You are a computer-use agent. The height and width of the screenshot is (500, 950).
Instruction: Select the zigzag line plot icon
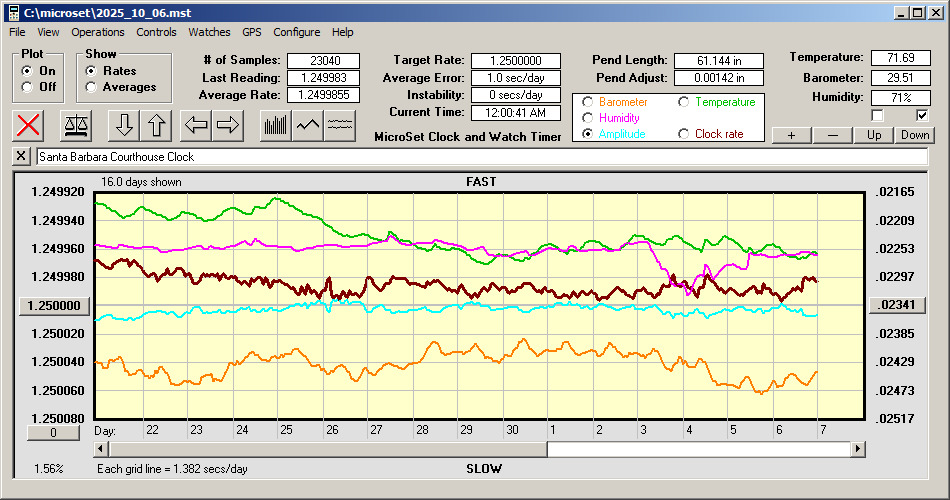click(x=307, y=125)
